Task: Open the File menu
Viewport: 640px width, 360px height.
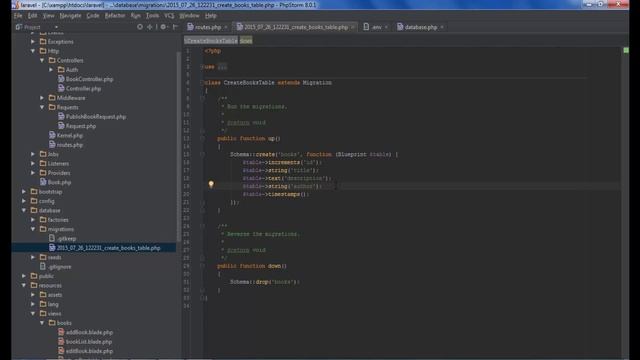Action: click(18, 16)
